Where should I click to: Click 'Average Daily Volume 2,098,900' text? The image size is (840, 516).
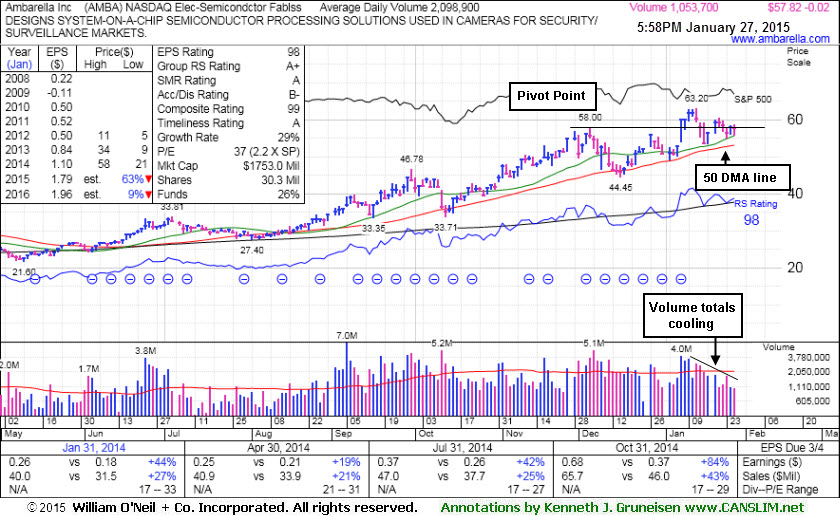(399, 8)
